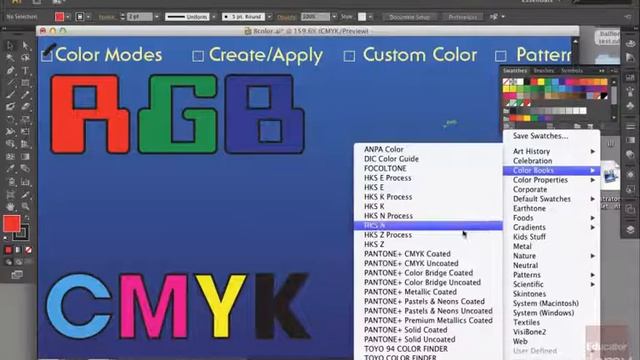The height and width of the screenshot is (360, 640).
Task: Choose TOYO 94 COLOR FINDER
Action: [x=428, y=349]
